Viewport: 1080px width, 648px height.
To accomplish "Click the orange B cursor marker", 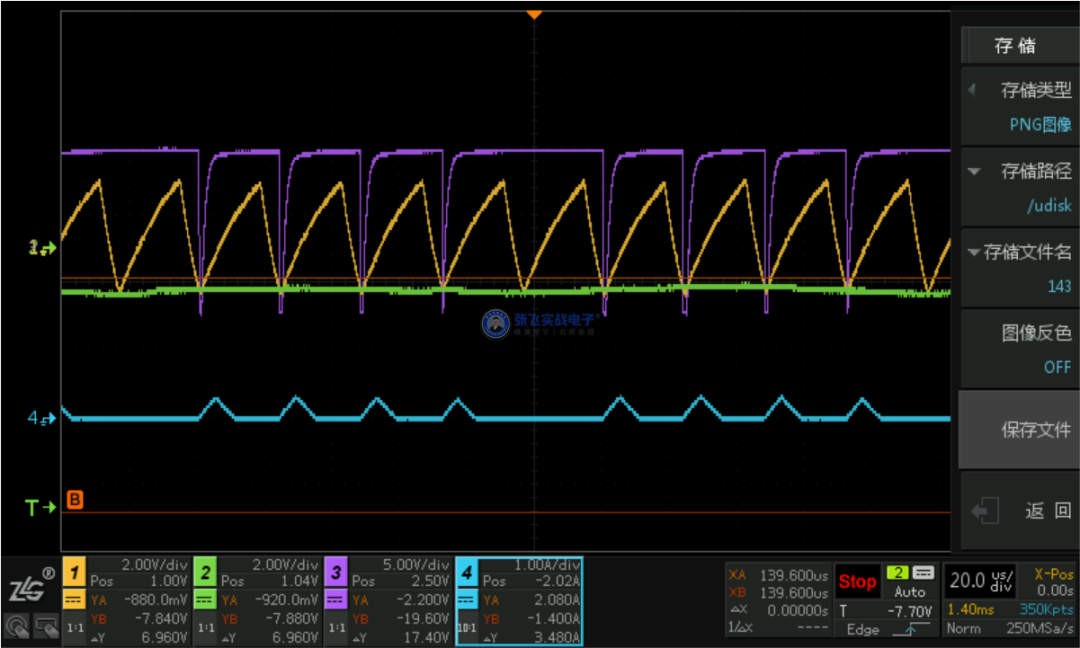I will point(74,499).
